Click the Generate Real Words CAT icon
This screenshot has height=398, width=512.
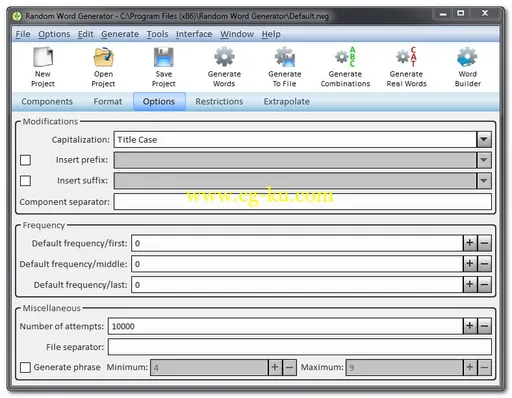(406, 57)
